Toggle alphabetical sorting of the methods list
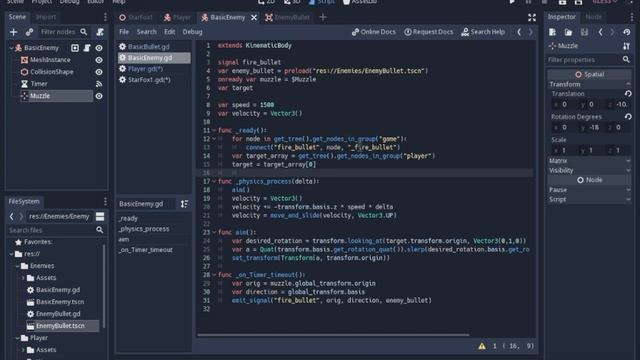This screenshot has width=640, height=360. point(184,204)
